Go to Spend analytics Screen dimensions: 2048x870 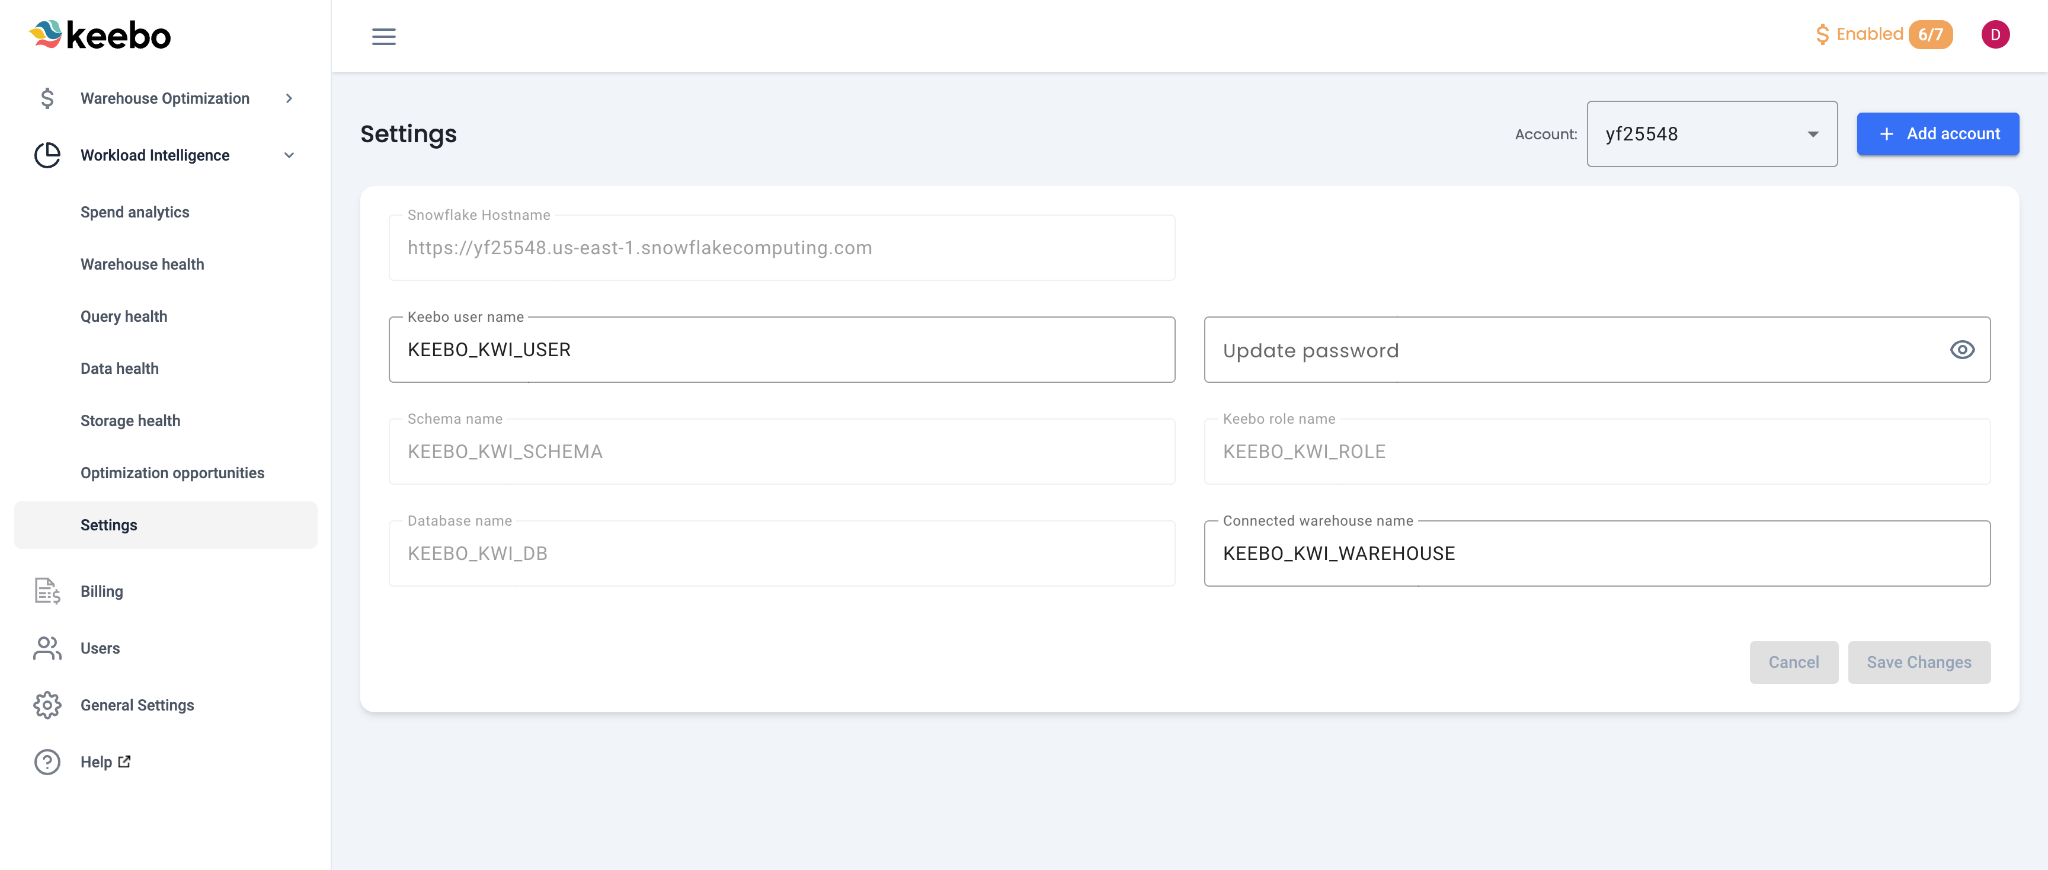tap(135, 212)
